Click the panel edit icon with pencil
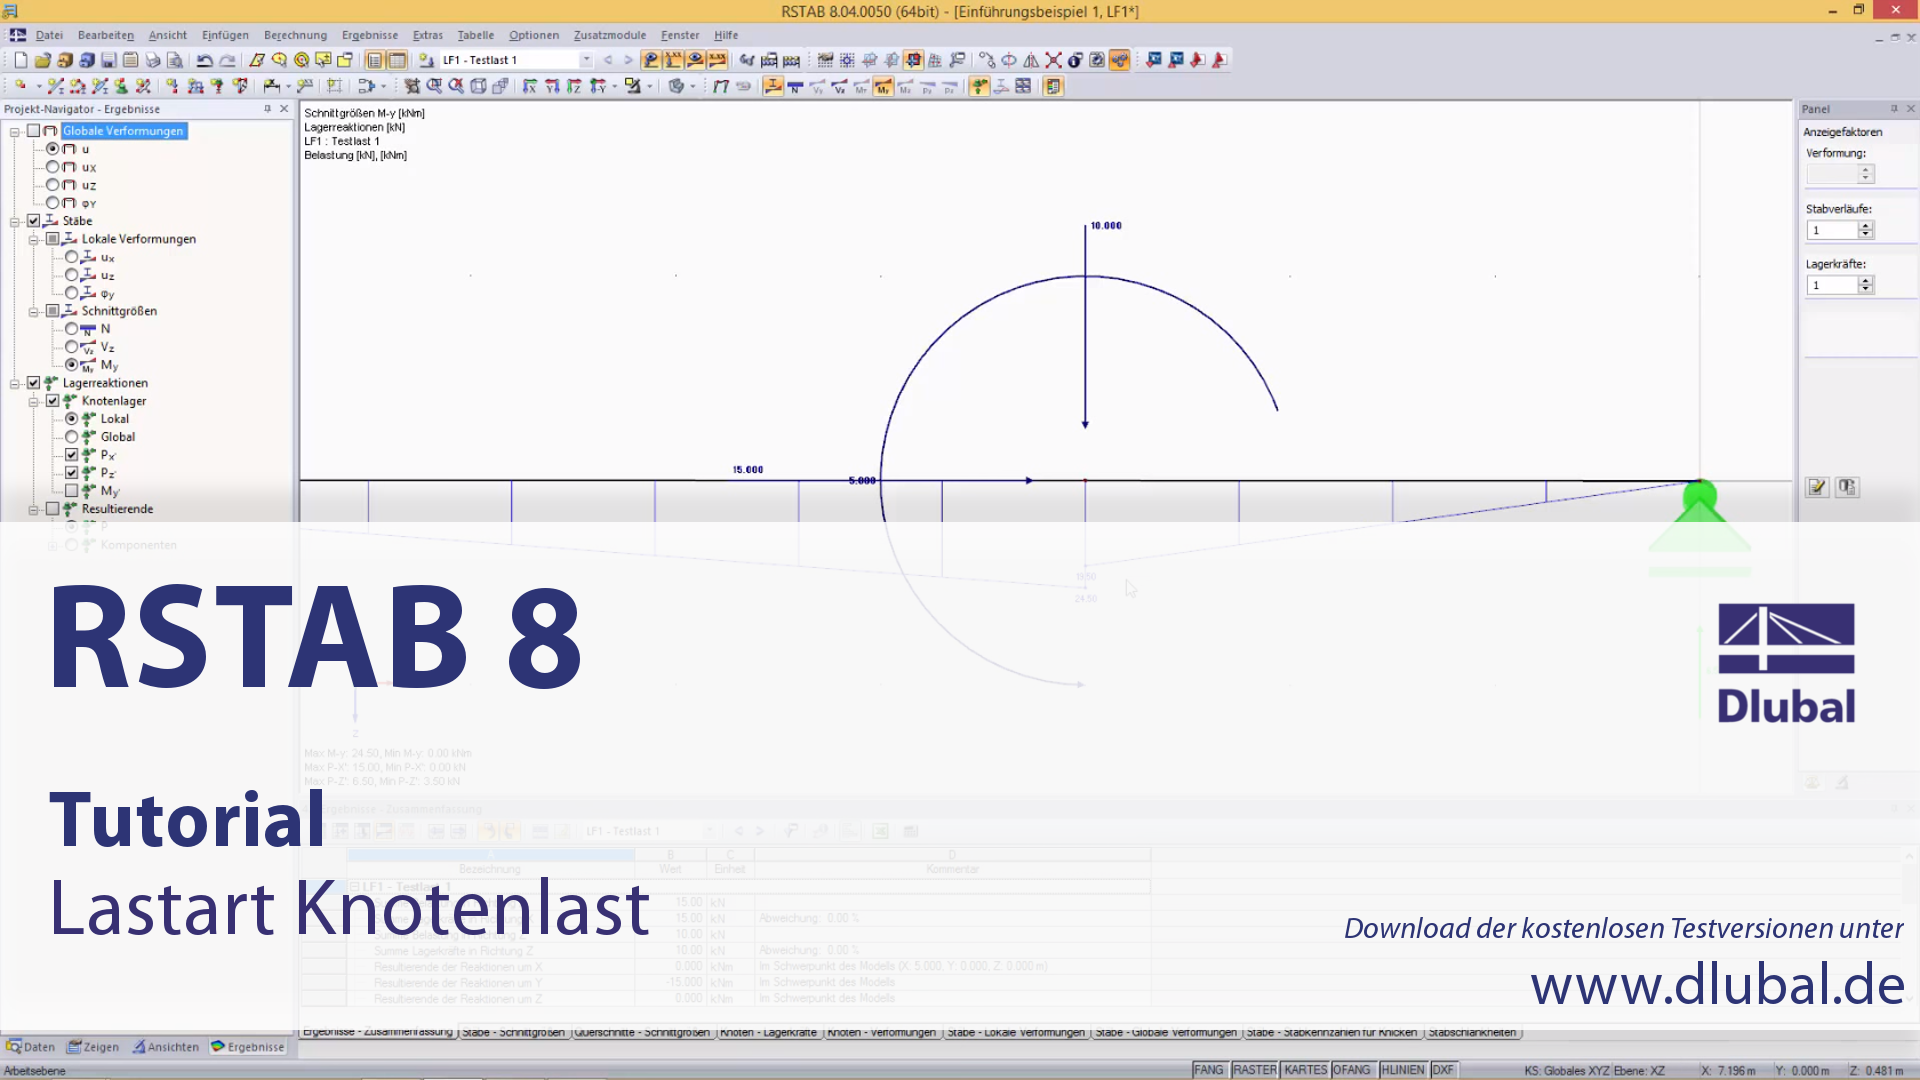The image size is (1920, 1080). 1817,487
